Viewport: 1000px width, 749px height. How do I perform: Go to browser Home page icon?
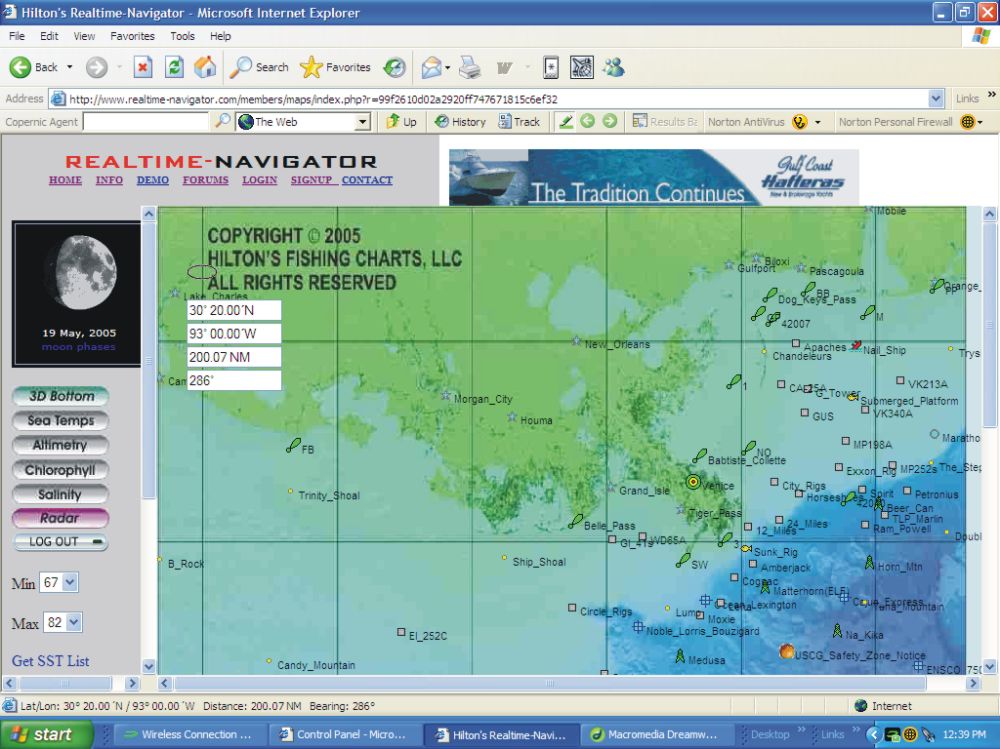[x=205, y=67]
